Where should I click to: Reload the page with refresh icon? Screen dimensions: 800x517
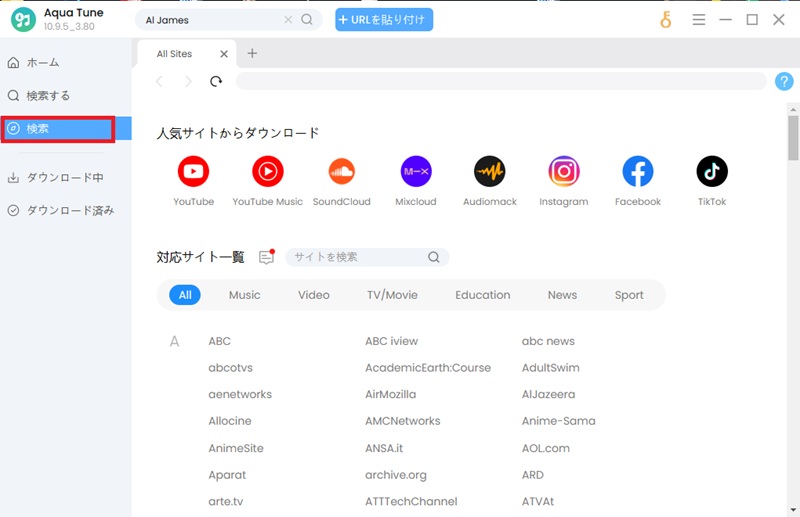(x=216, y=81)
